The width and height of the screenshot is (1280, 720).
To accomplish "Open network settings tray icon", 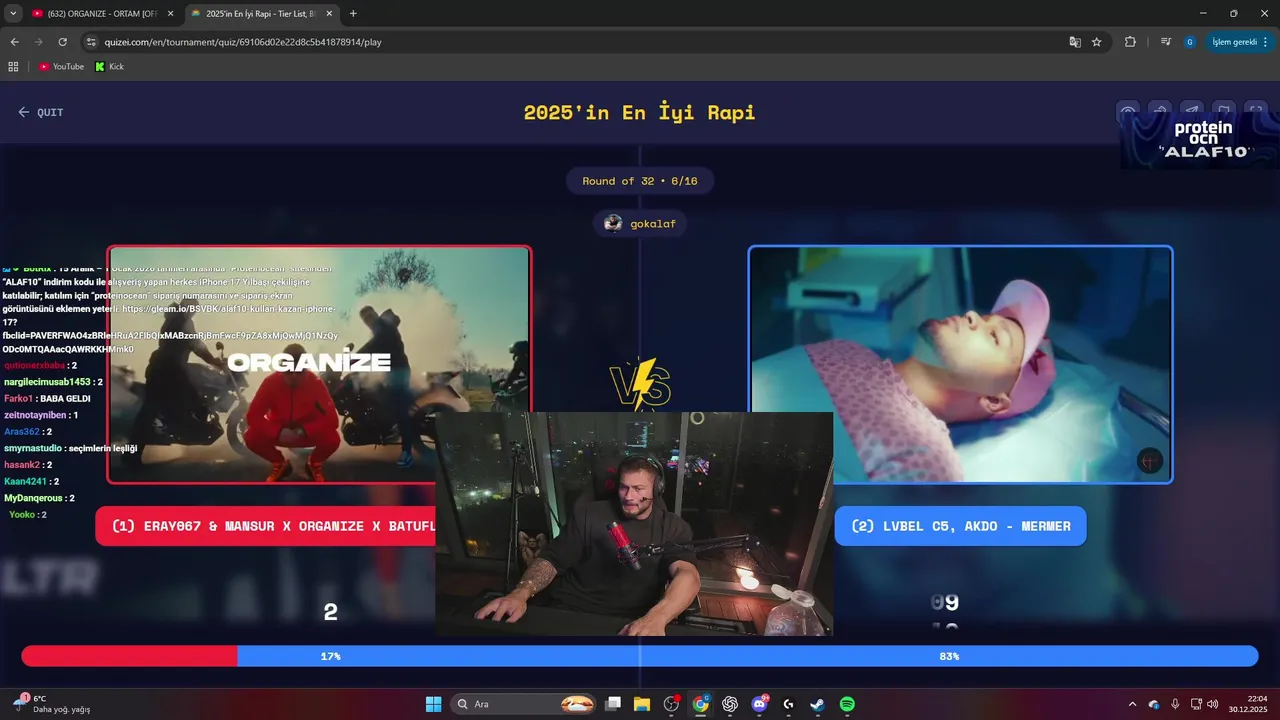I will tap(1196, 704).
